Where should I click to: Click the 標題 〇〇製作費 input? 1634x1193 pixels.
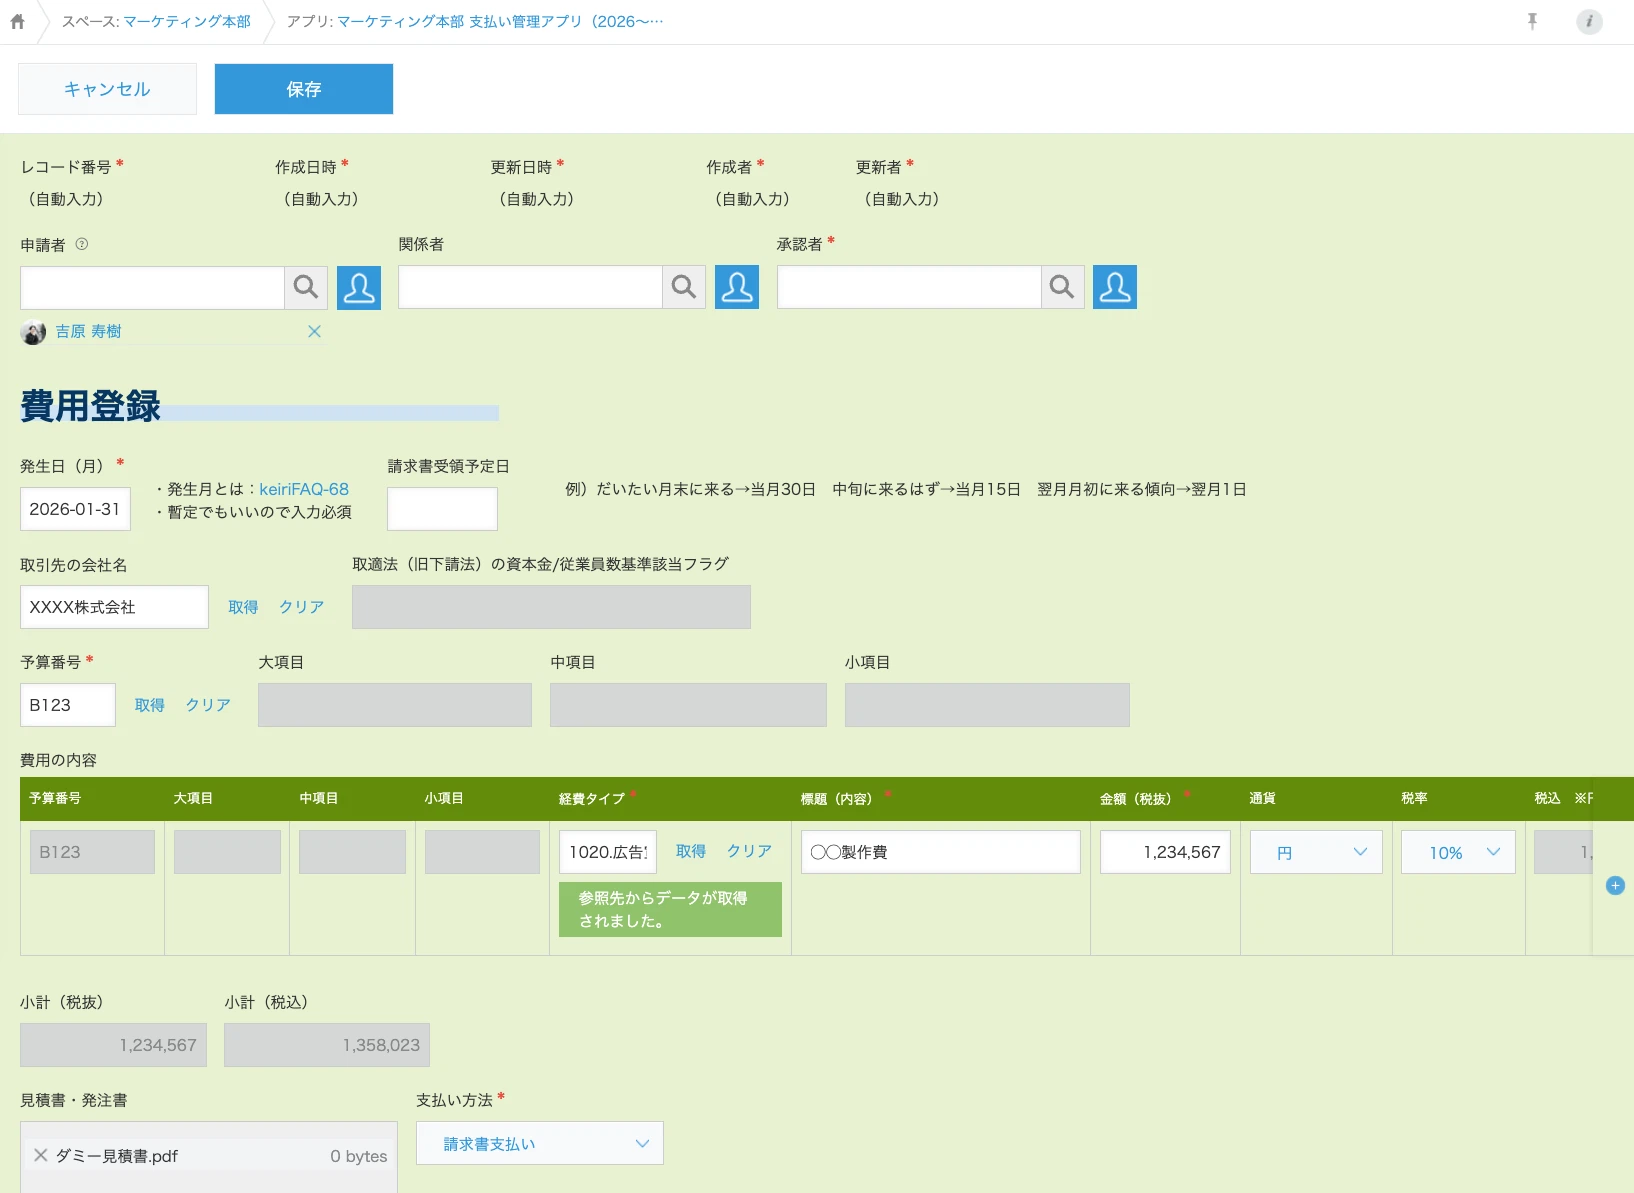[x=941, y=852]
